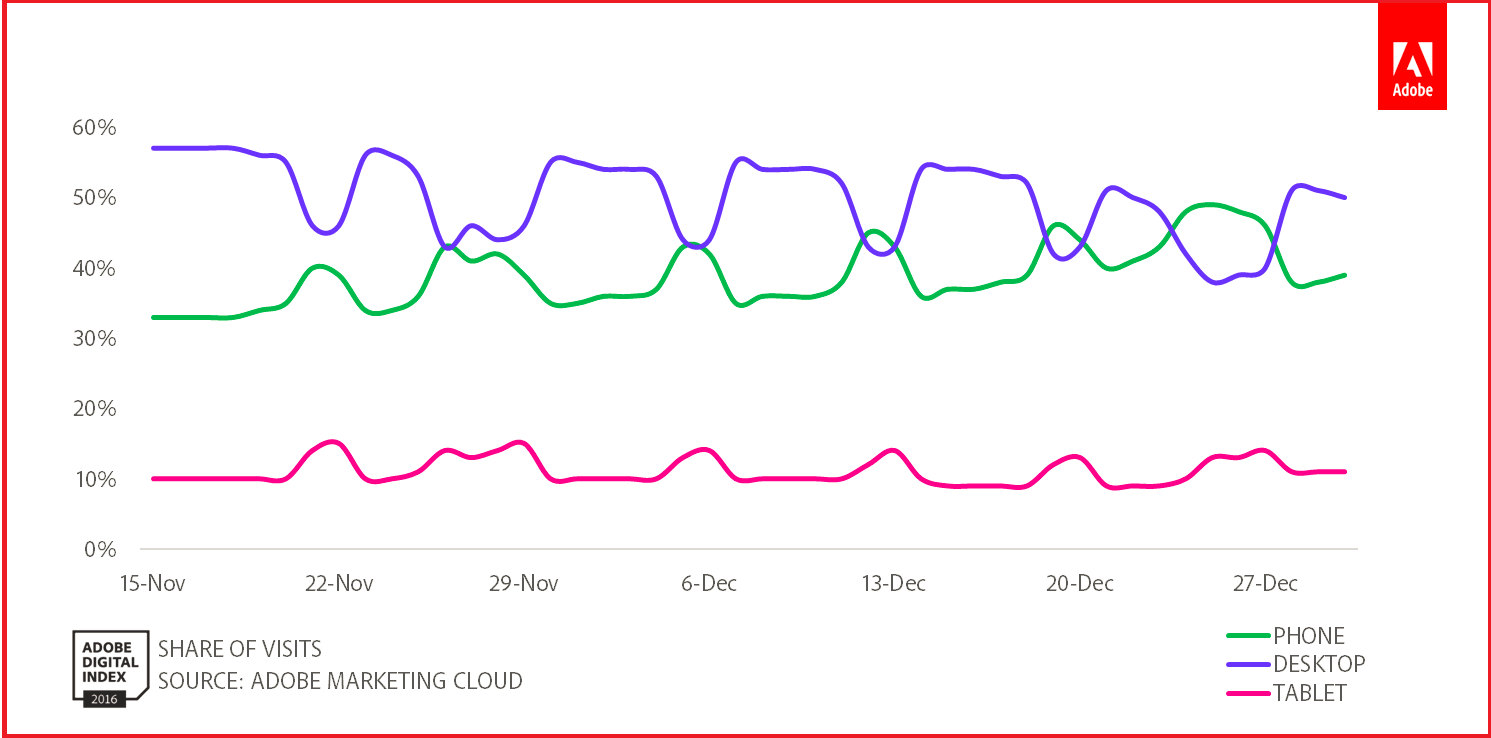1491x738 pixels.
Task: Select the PHONE legend label
Action: pos(1308,636)
